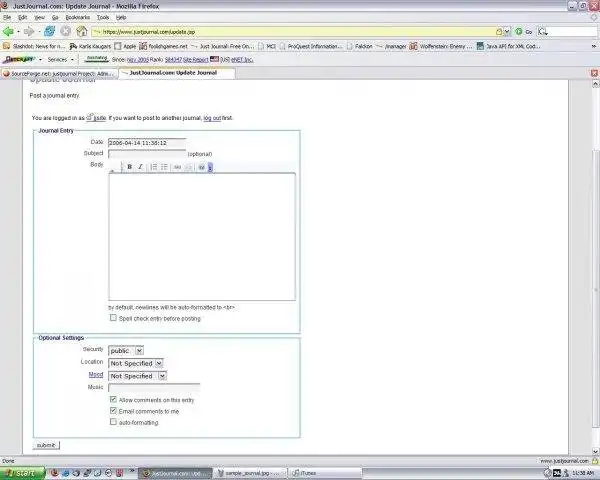The height and width of the screenshot is (480, 600).
Task: Click into the Subject input field
Action: (x=147, y=154)
